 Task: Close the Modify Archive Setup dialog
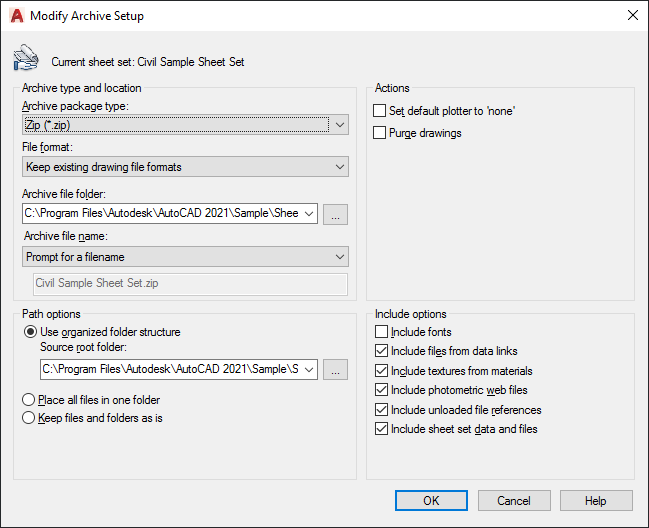(632, 16)
